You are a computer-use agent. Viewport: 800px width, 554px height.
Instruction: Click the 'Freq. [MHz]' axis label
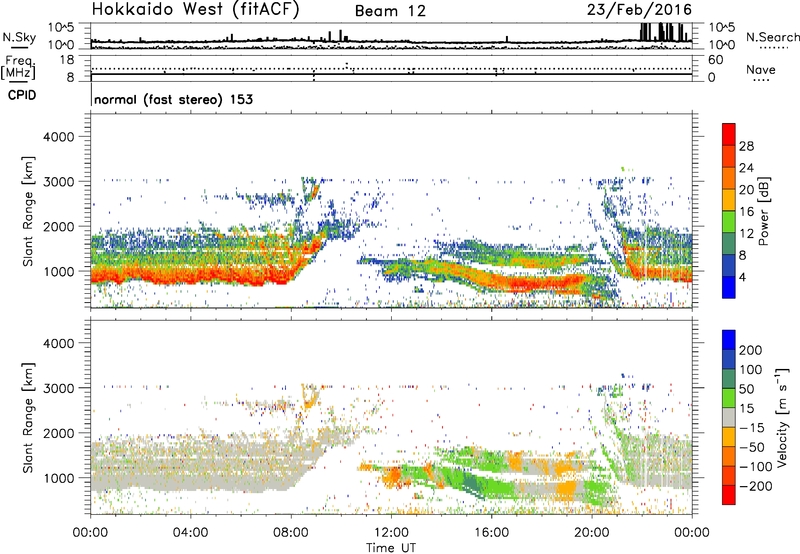click(x=18, y=68)
